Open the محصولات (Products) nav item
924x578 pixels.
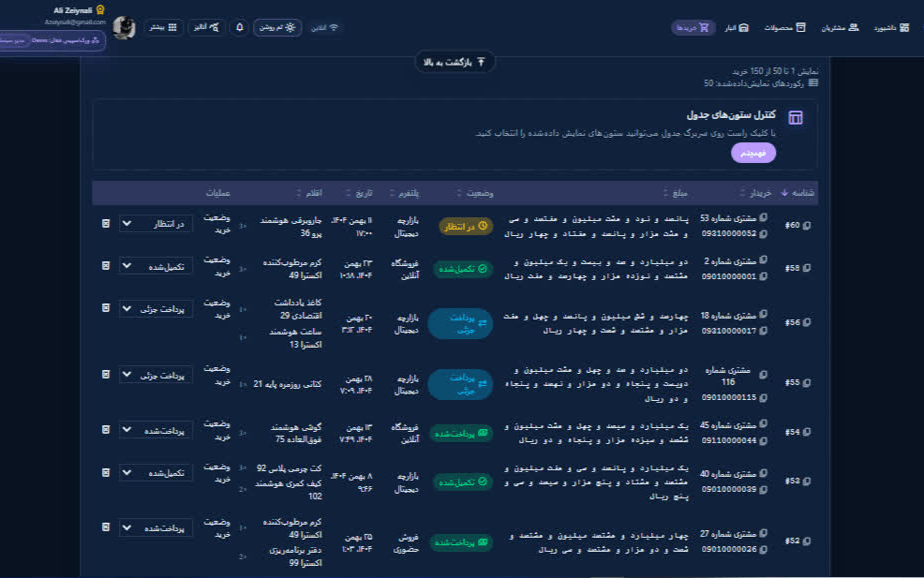click(x=785, y=28)
